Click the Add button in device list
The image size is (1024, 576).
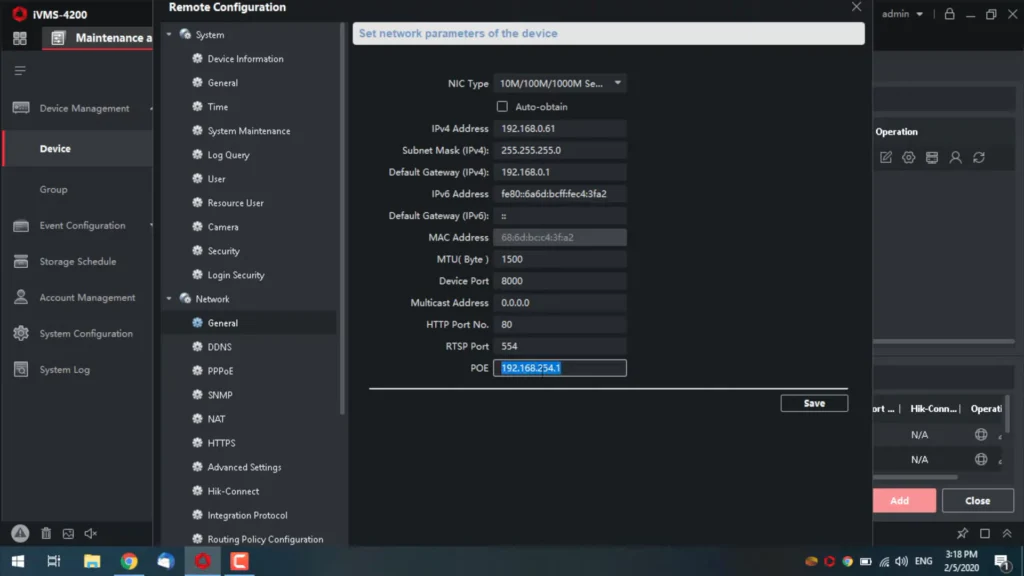[x=904, y=500]
